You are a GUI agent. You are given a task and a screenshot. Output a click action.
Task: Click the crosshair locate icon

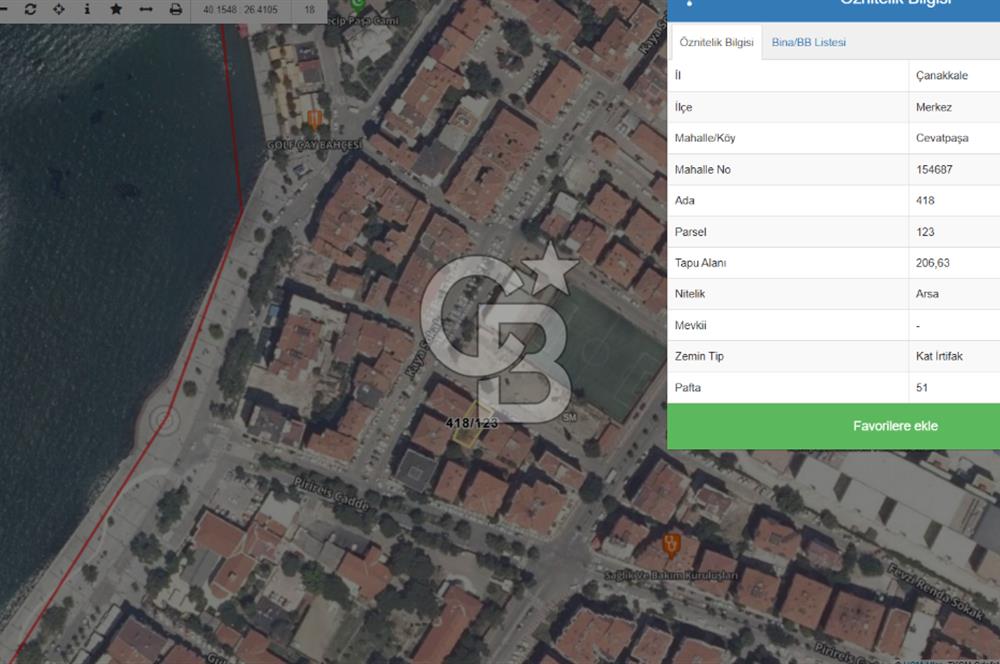[x=58, y=9]
